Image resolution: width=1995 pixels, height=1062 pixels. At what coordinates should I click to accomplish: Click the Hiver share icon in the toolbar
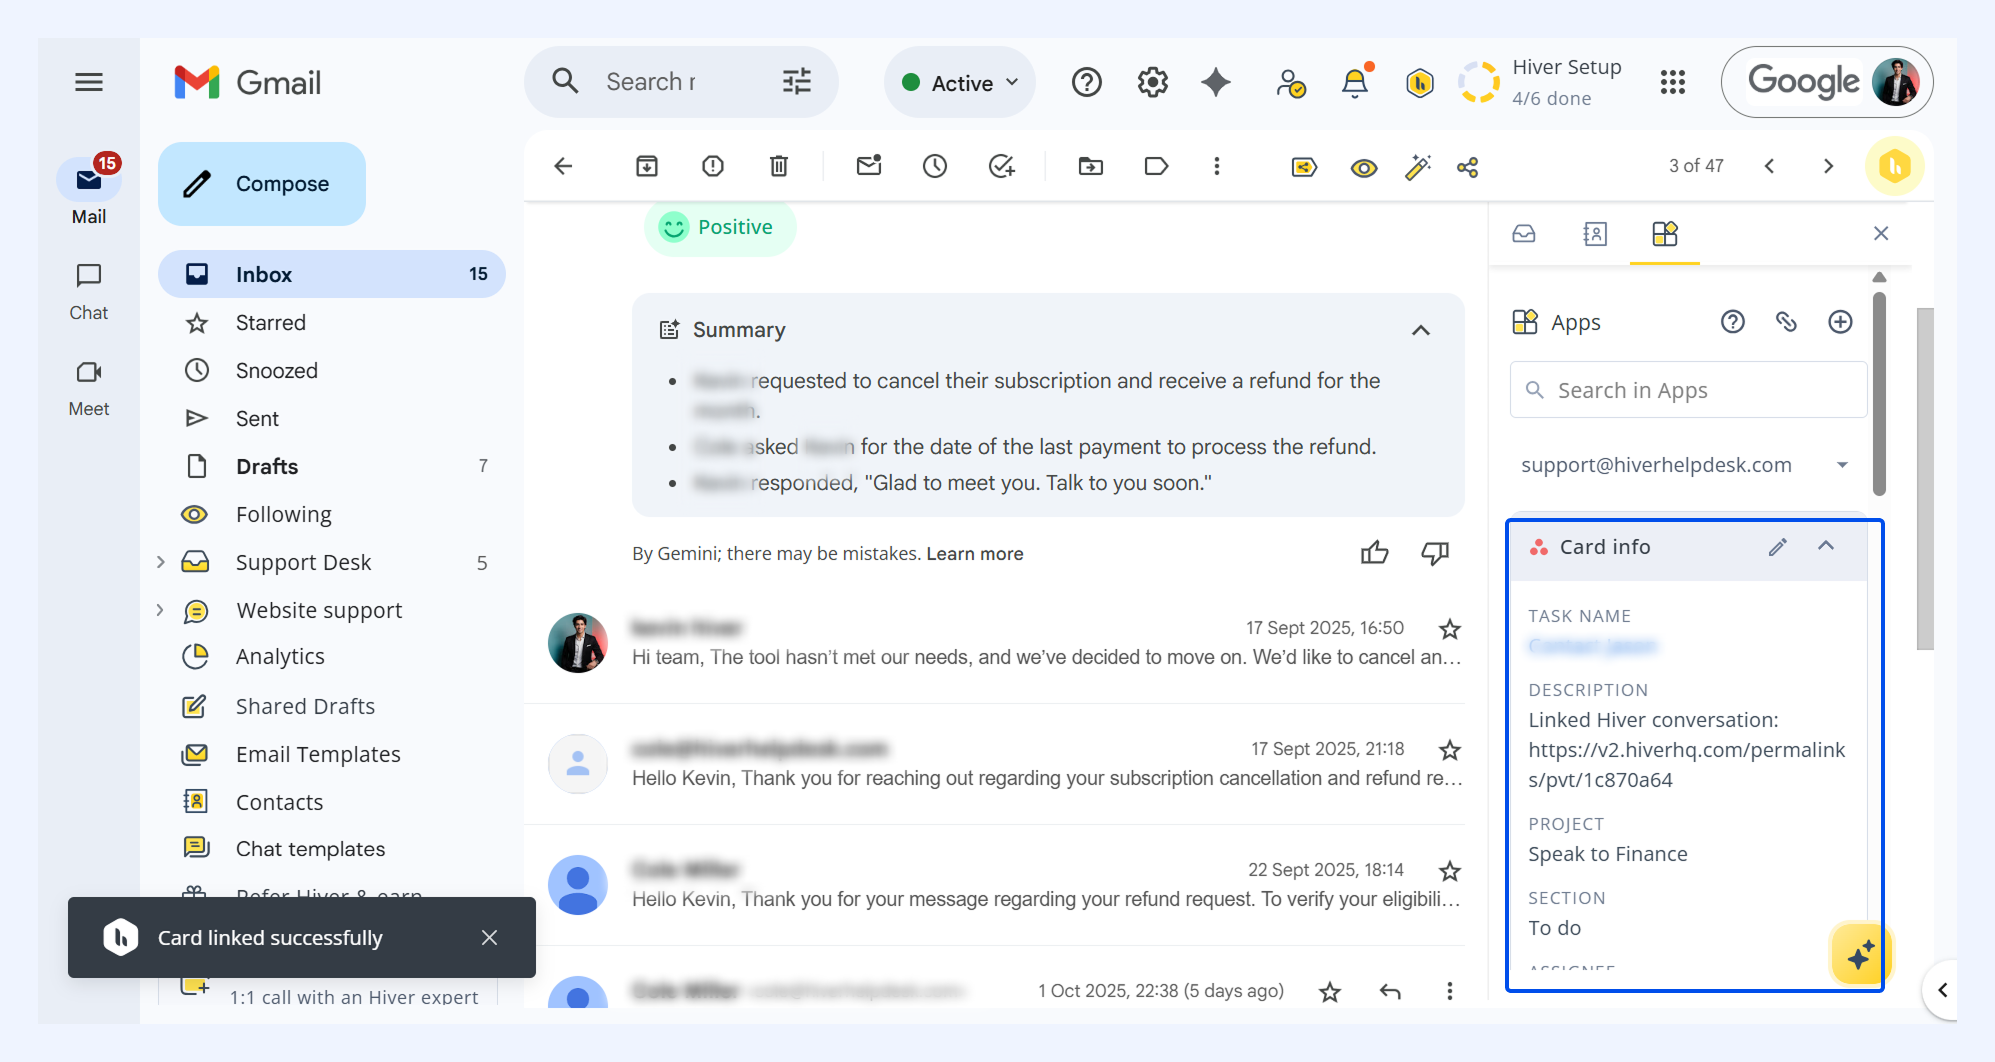[1468, 167]
